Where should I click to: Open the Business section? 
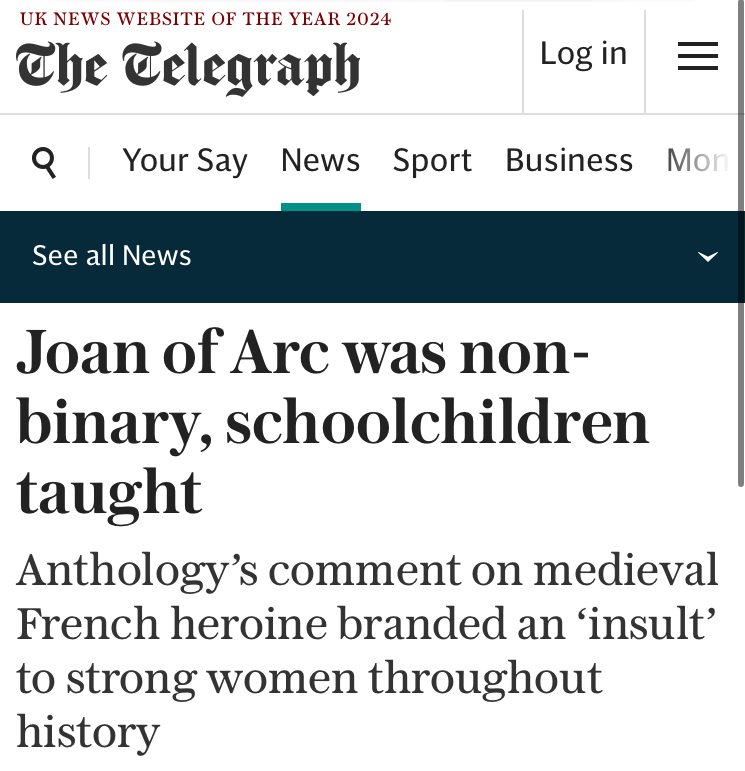pyautogui.click(x=569, y=161)
